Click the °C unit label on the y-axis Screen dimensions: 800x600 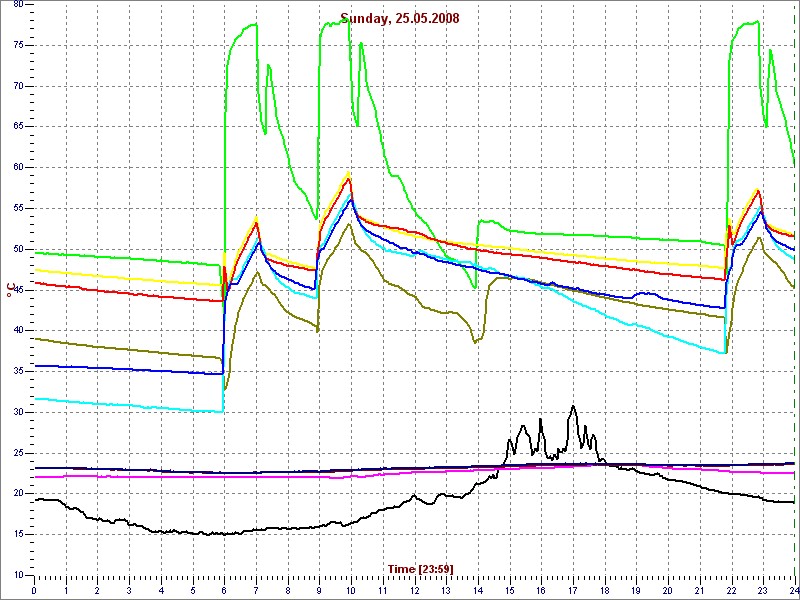[10, 290]
